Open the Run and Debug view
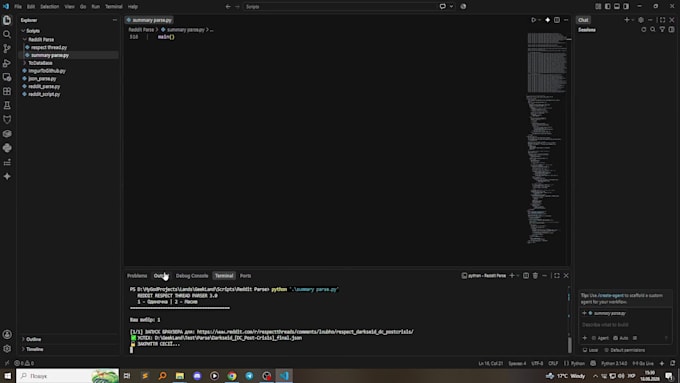This screenshot has width=680, height=383. click(7, 63)
